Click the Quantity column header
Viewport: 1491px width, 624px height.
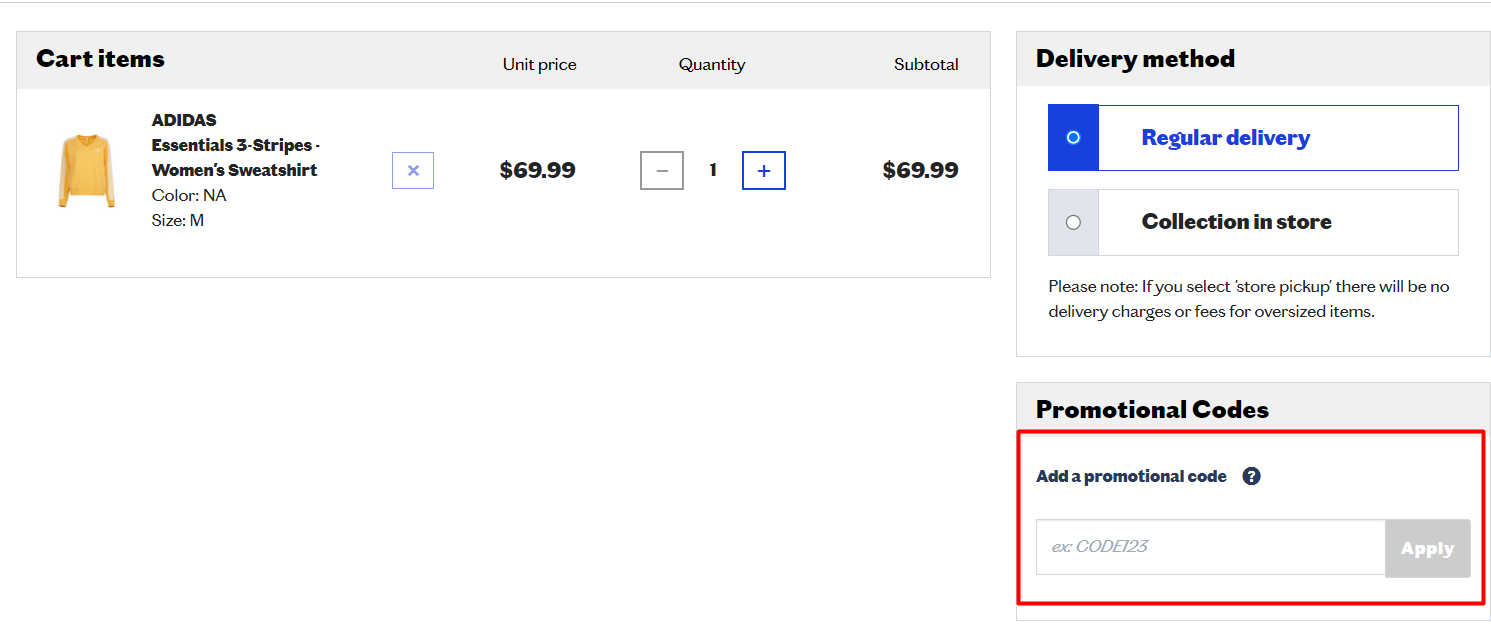tap(712, 64)
